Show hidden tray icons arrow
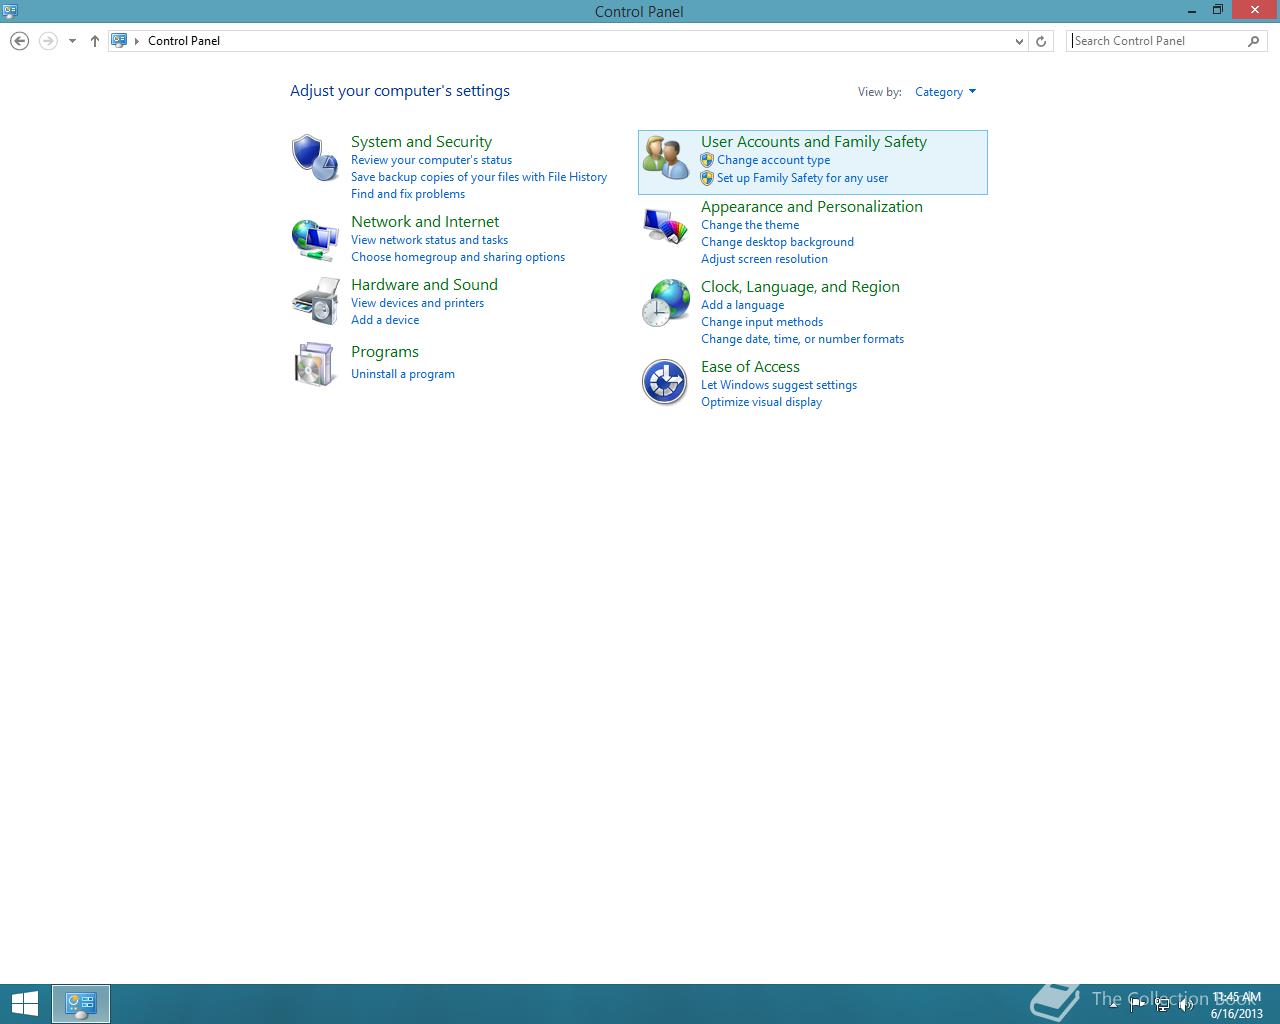This screenshot has height=1024, width=1280. click(1113, 1005)
